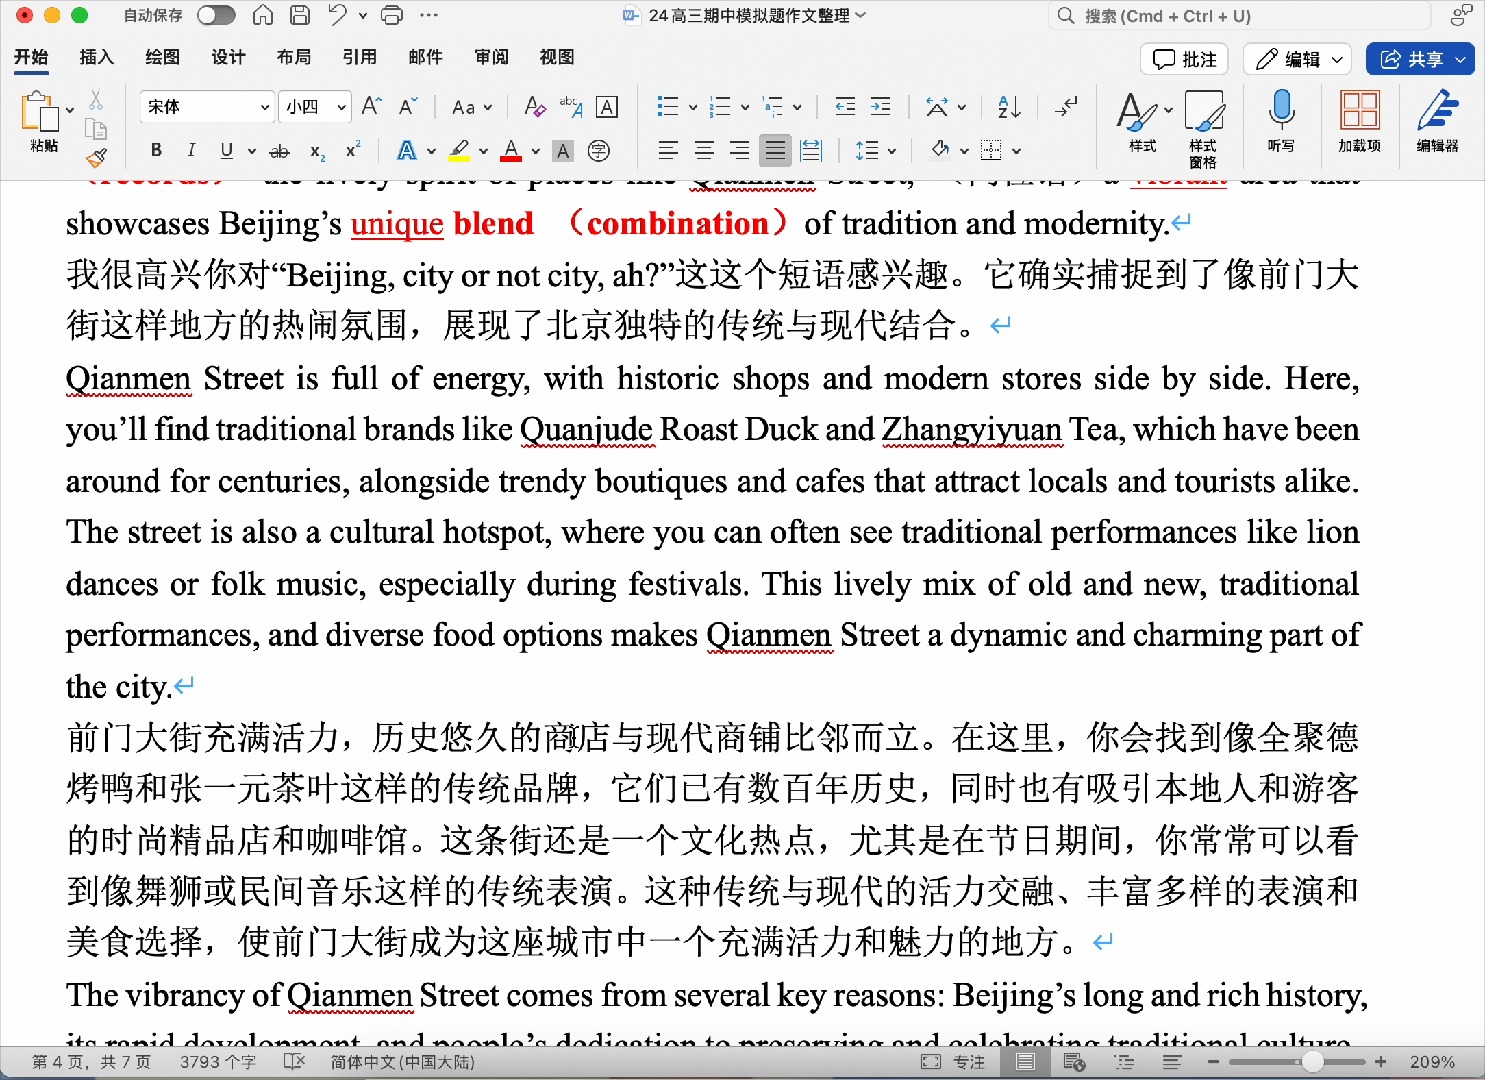Select the Format Painter brush icon
The width and height of the screenshot is (1485, 1080).
point(96,157)
